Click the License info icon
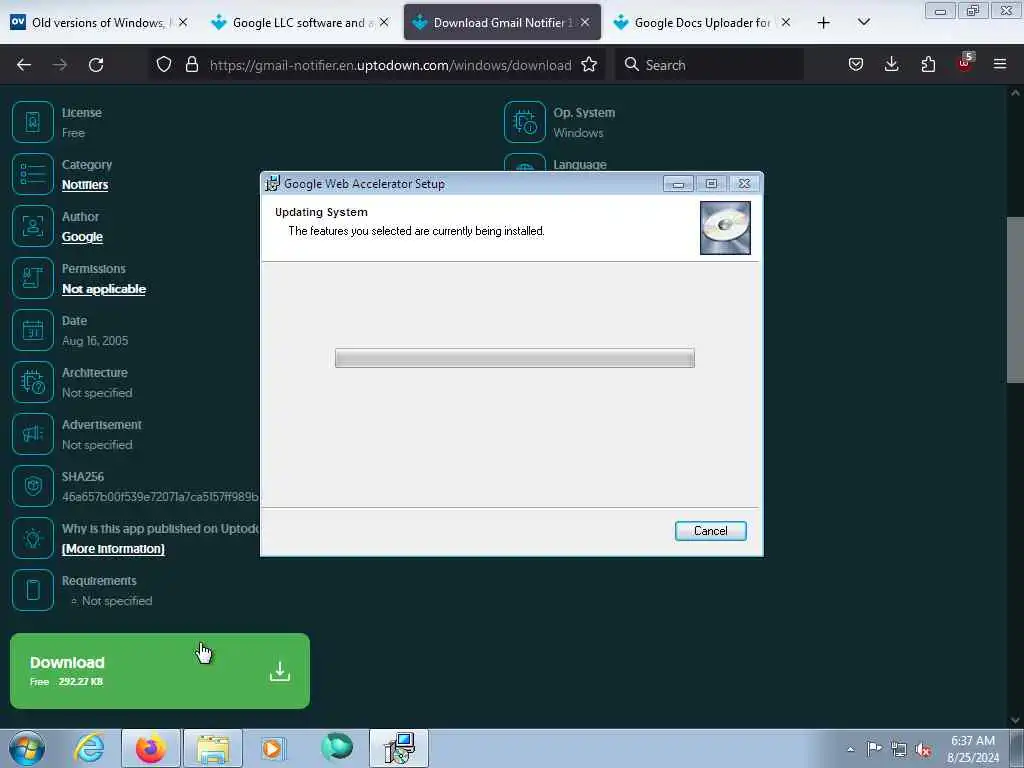 click(33, 122)
